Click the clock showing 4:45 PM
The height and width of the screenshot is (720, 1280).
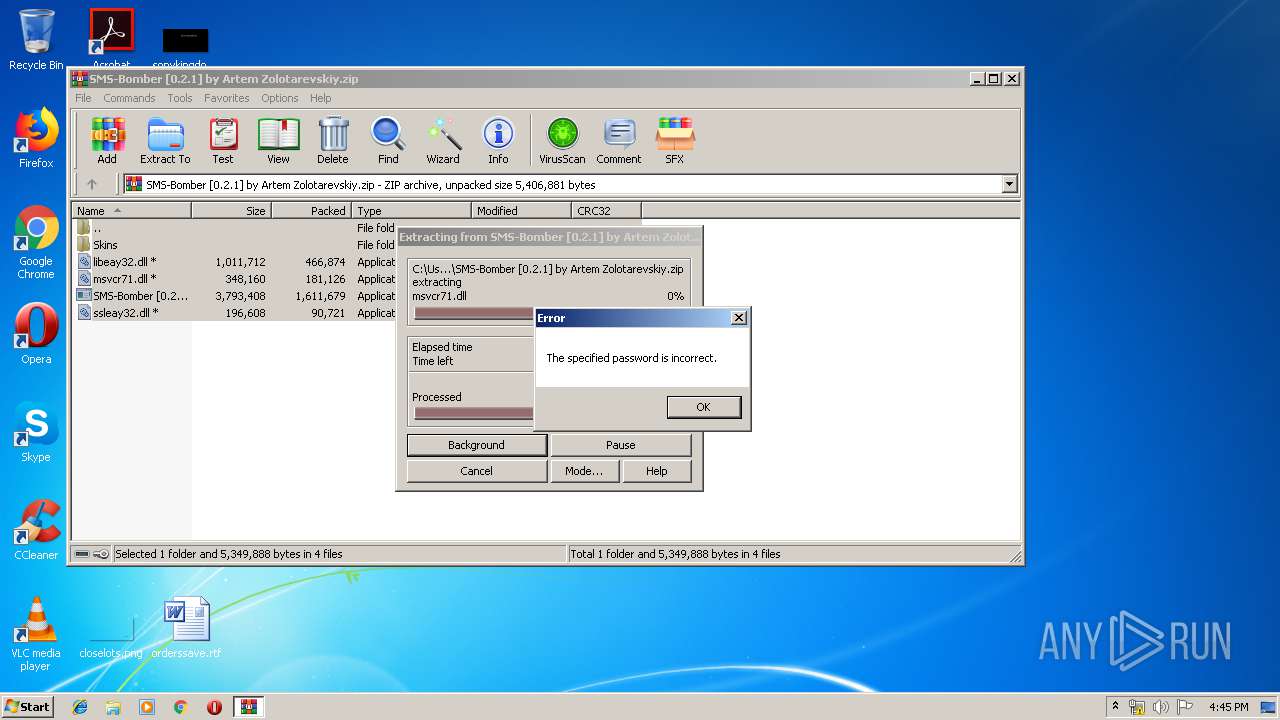1228,707
